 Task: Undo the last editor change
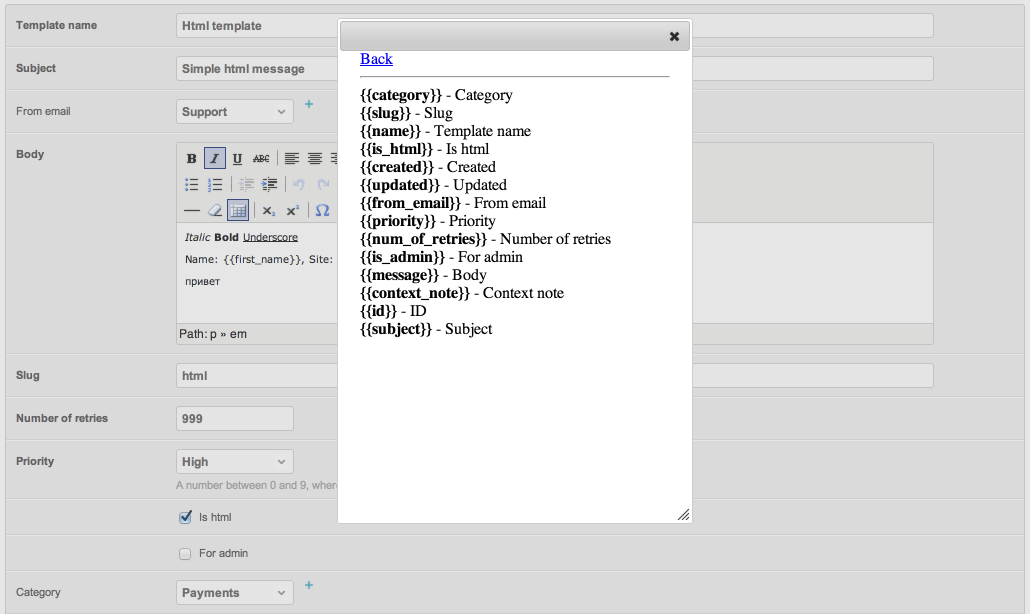[299, 185]
